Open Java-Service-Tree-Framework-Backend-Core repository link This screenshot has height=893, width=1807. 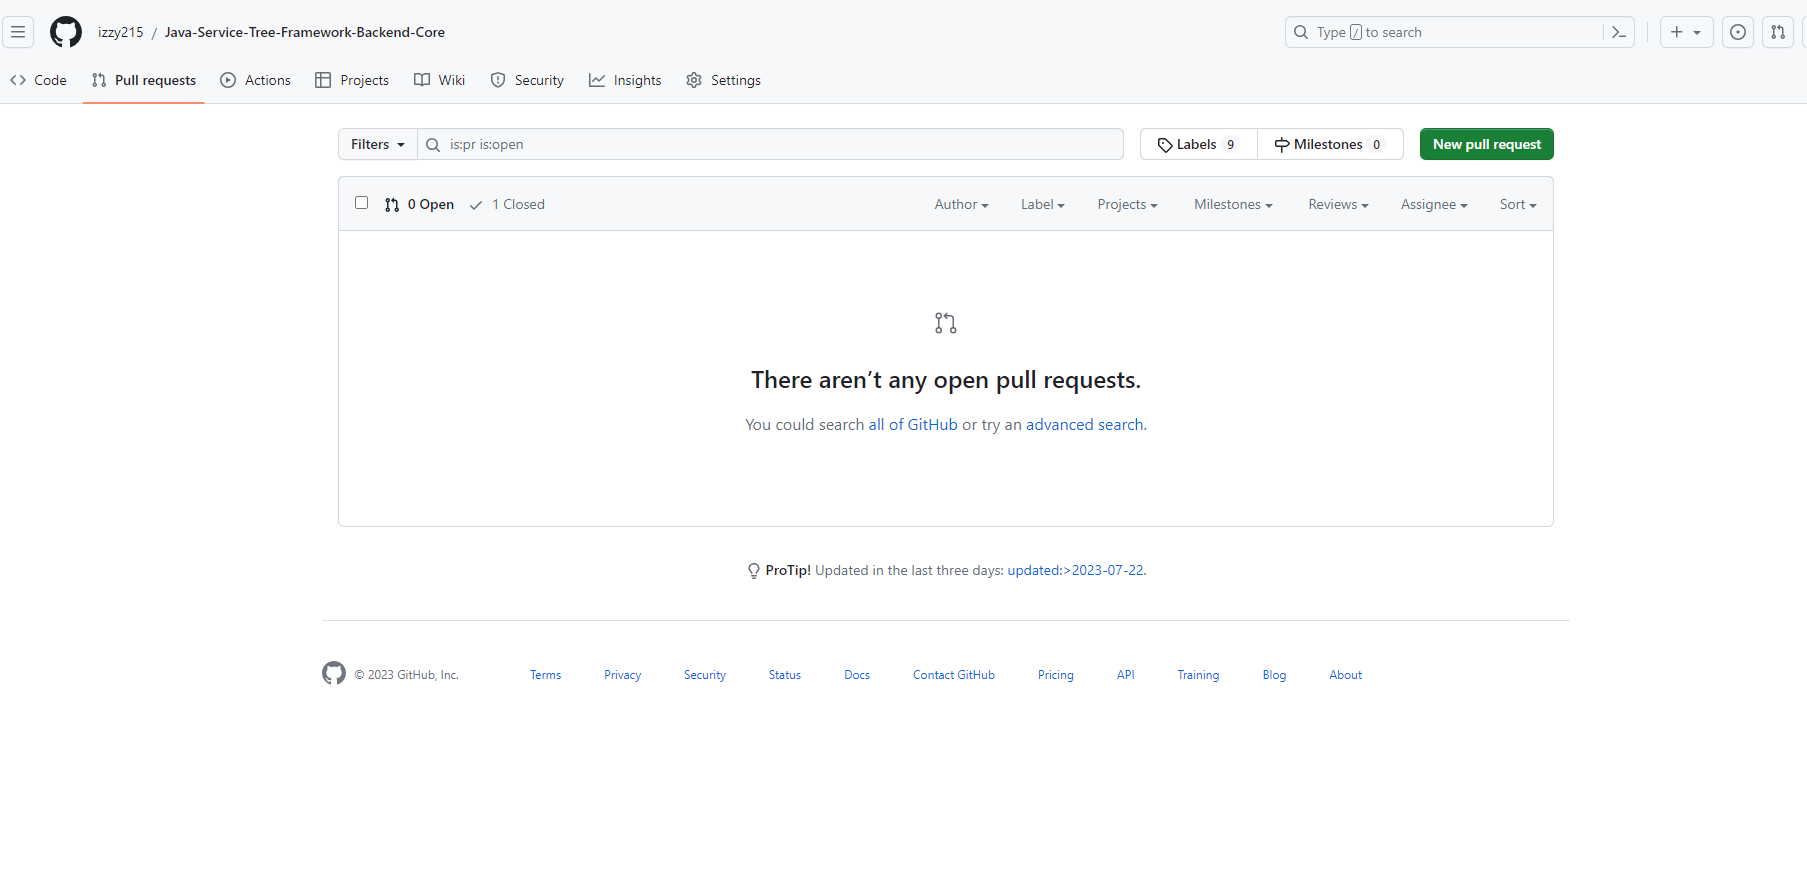point(305,32)
